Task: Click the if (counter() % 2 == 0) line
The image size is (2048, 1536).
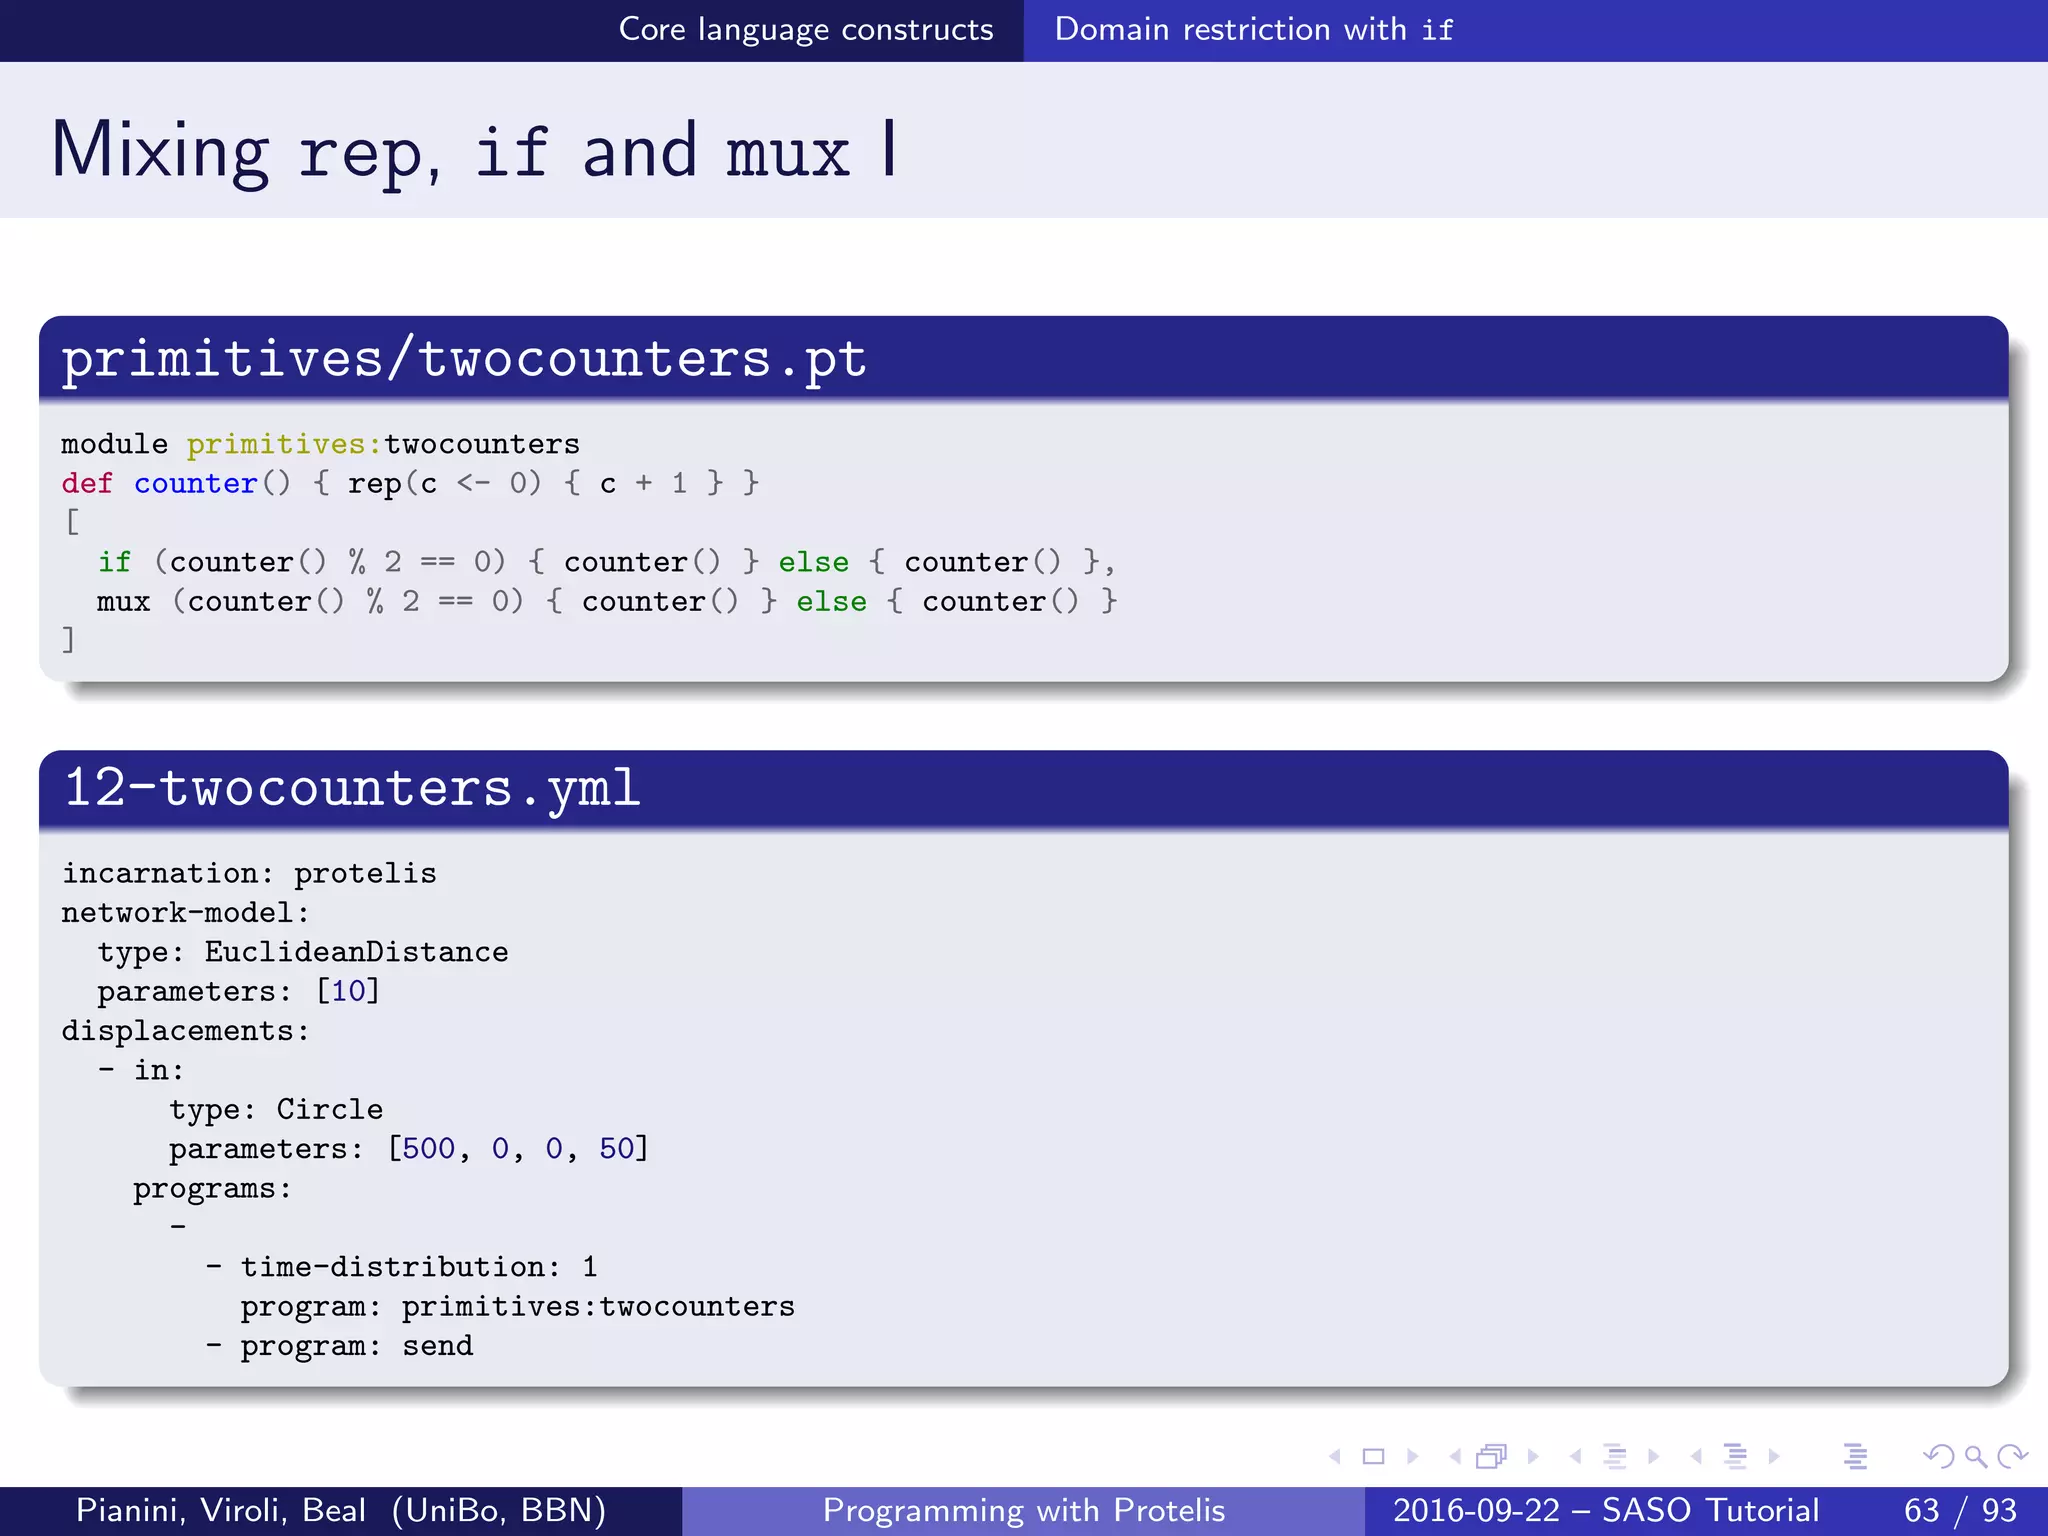Action: pyautogui.click(x=606, y=562)
